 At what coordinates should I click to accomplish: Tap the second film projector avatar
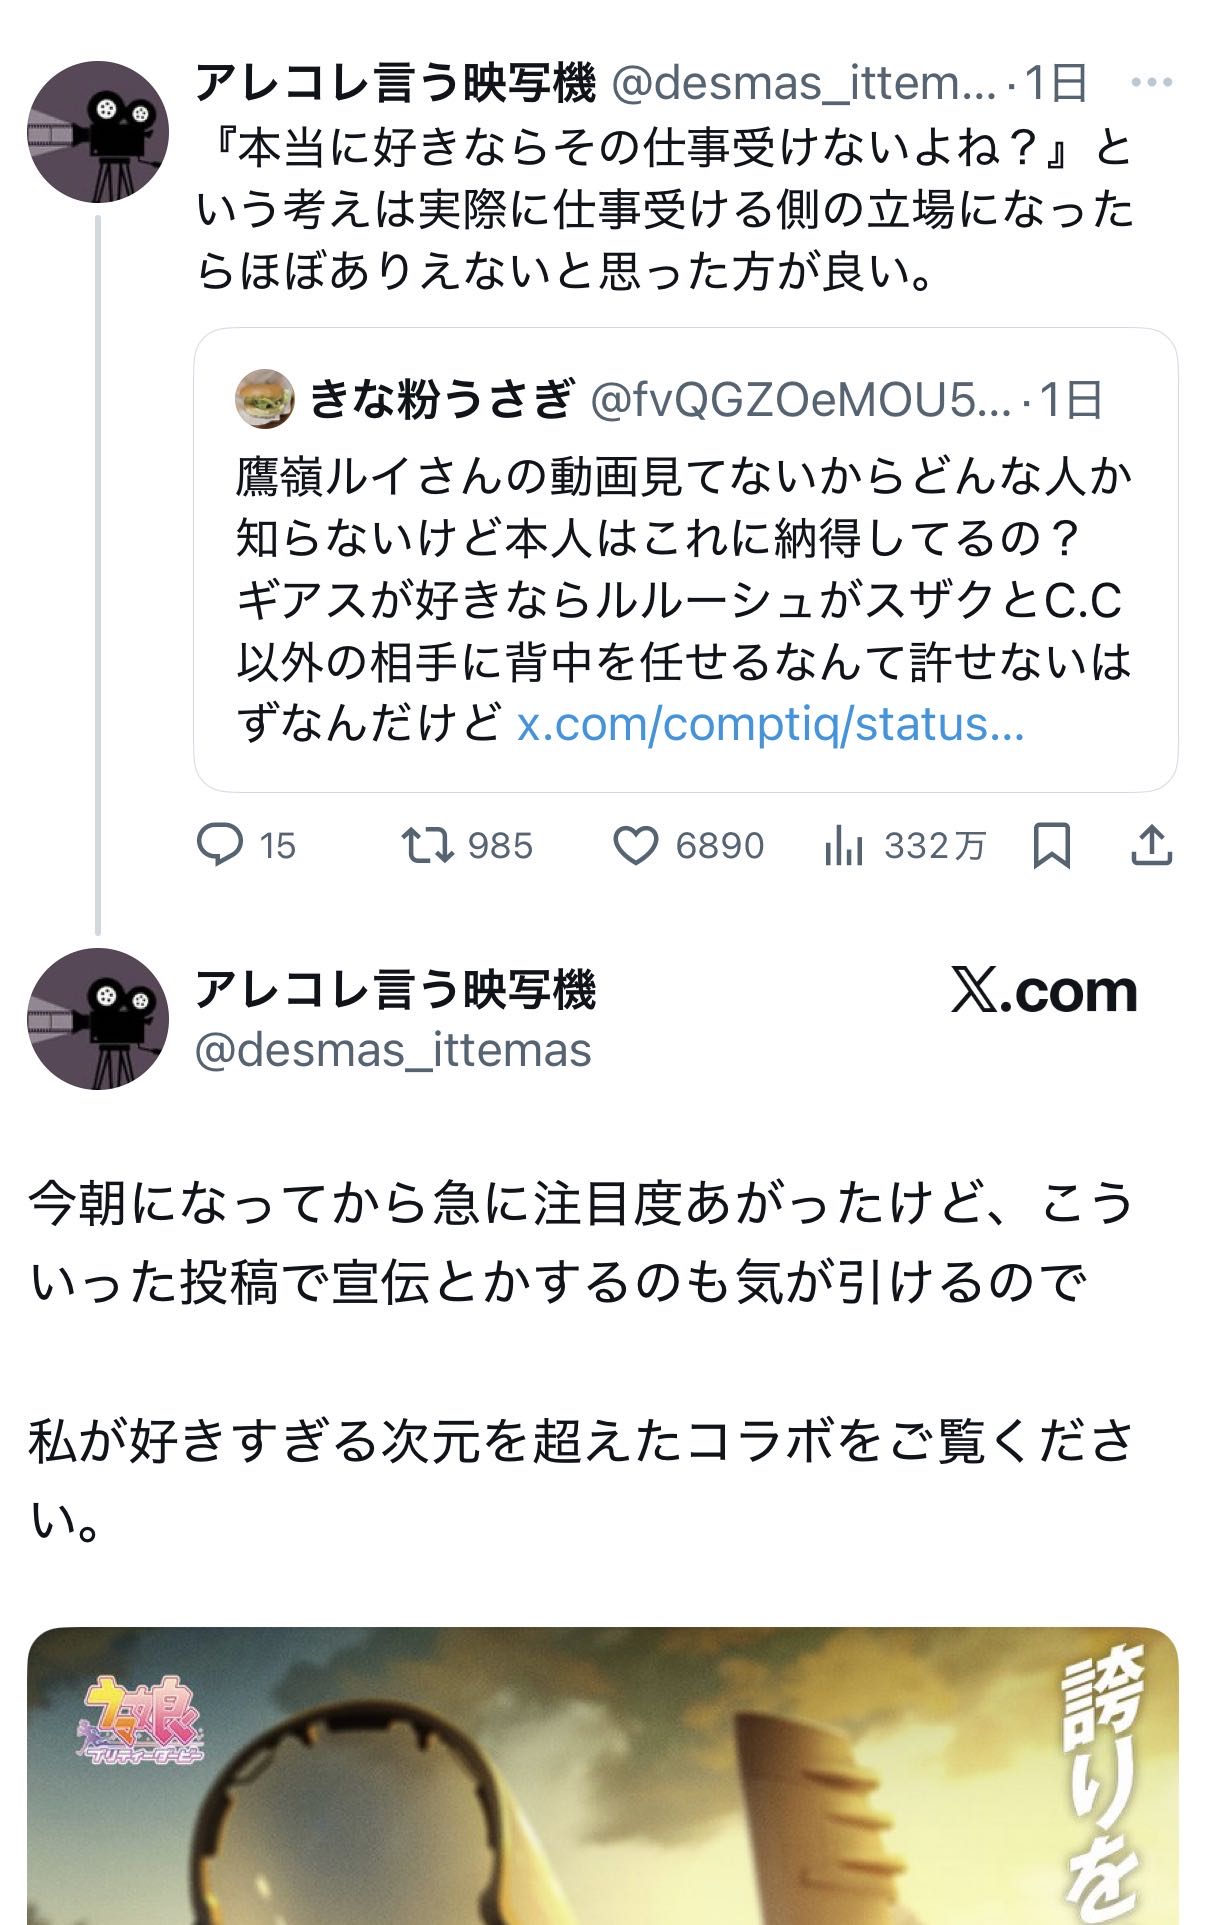click(x=97, y=1019)
